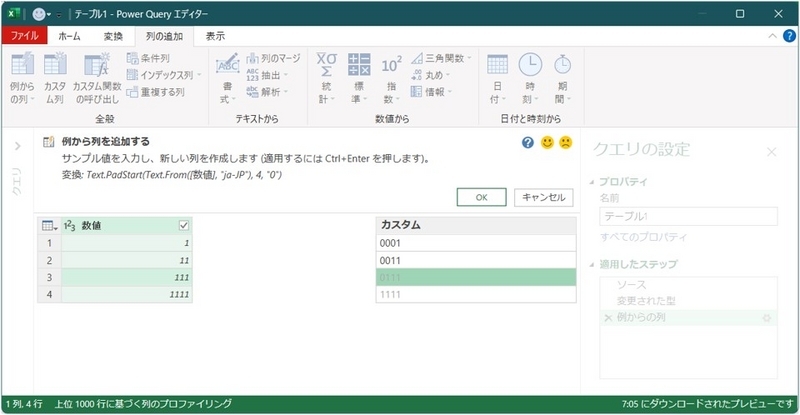Viewport: 800px width, 415px height.
Task: Collapse the ribbon with the chevron
Action: tap(772, 36)
